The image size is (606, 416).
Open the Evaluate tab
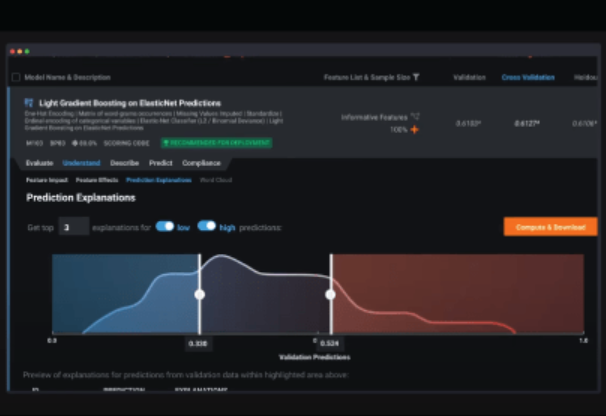pyautogui.click(x=39, y=163)
